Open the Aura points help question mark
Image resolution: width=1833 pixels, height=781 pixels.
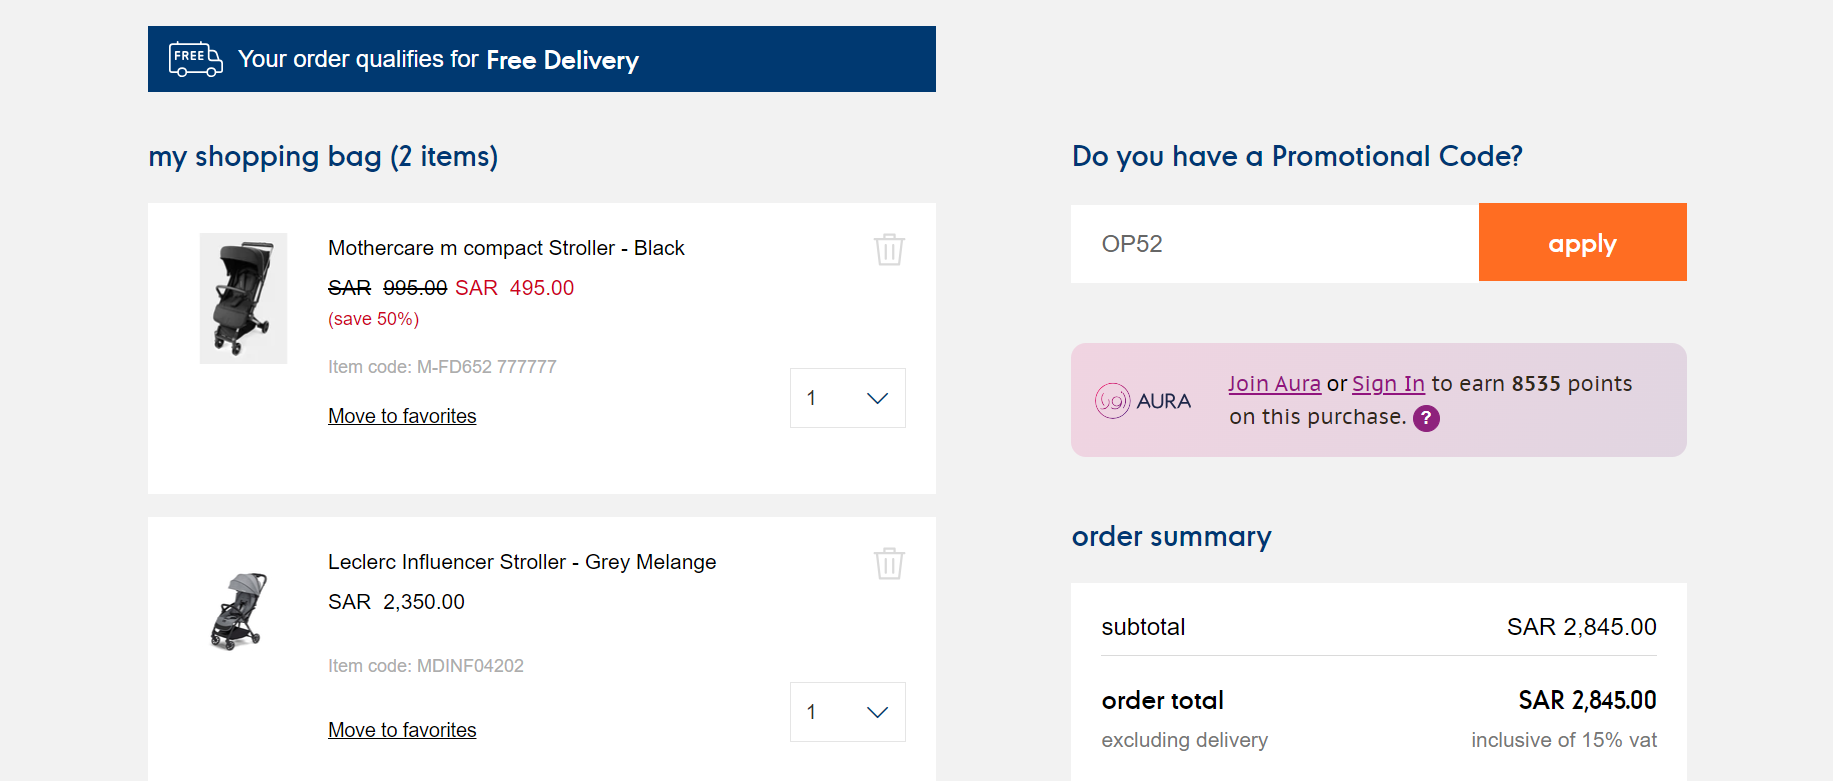tap(1426, 418)
